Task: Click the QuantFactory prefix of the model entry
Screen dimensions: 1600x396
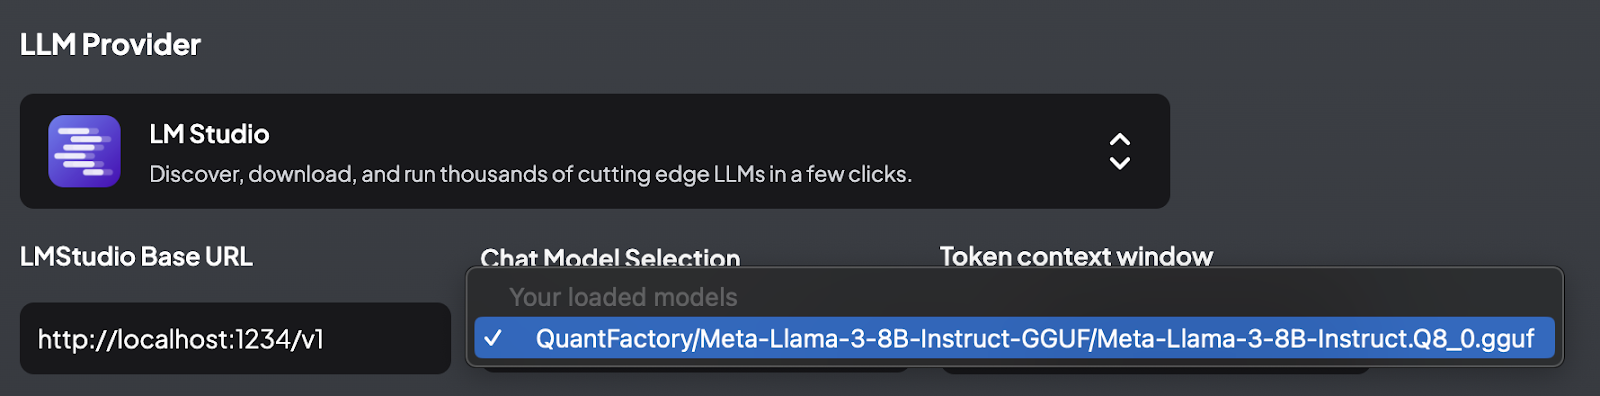Action: 615,338
